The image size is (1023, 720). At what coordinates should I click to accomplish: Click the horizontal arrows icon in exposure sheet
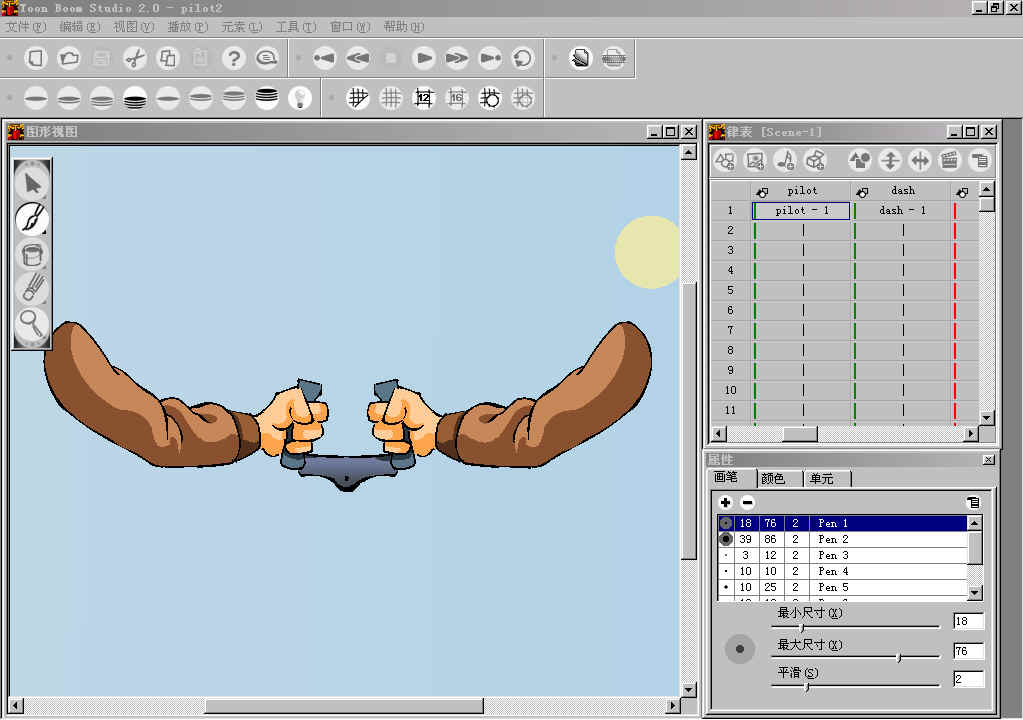point(920,160)
